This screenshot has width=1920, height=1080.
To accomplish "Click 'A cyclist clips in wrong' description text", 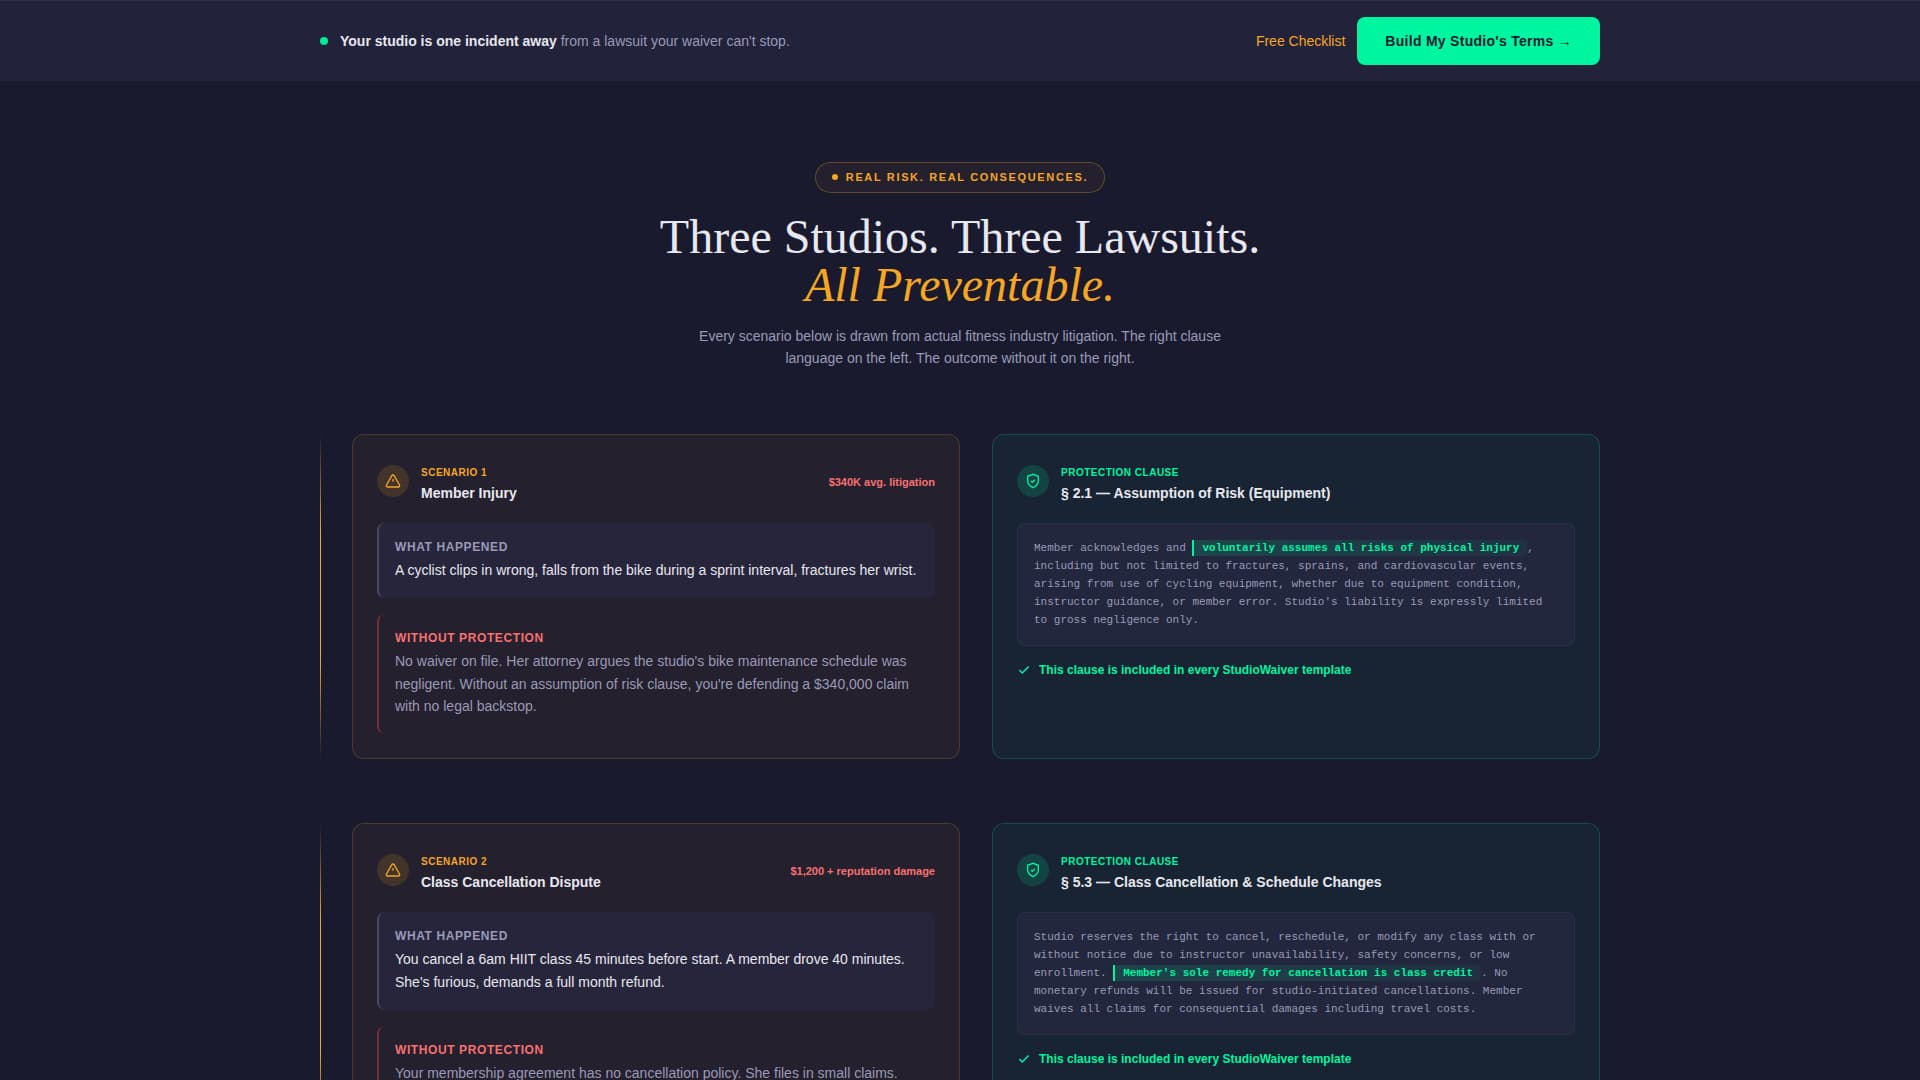I will [x=656, y=570].
